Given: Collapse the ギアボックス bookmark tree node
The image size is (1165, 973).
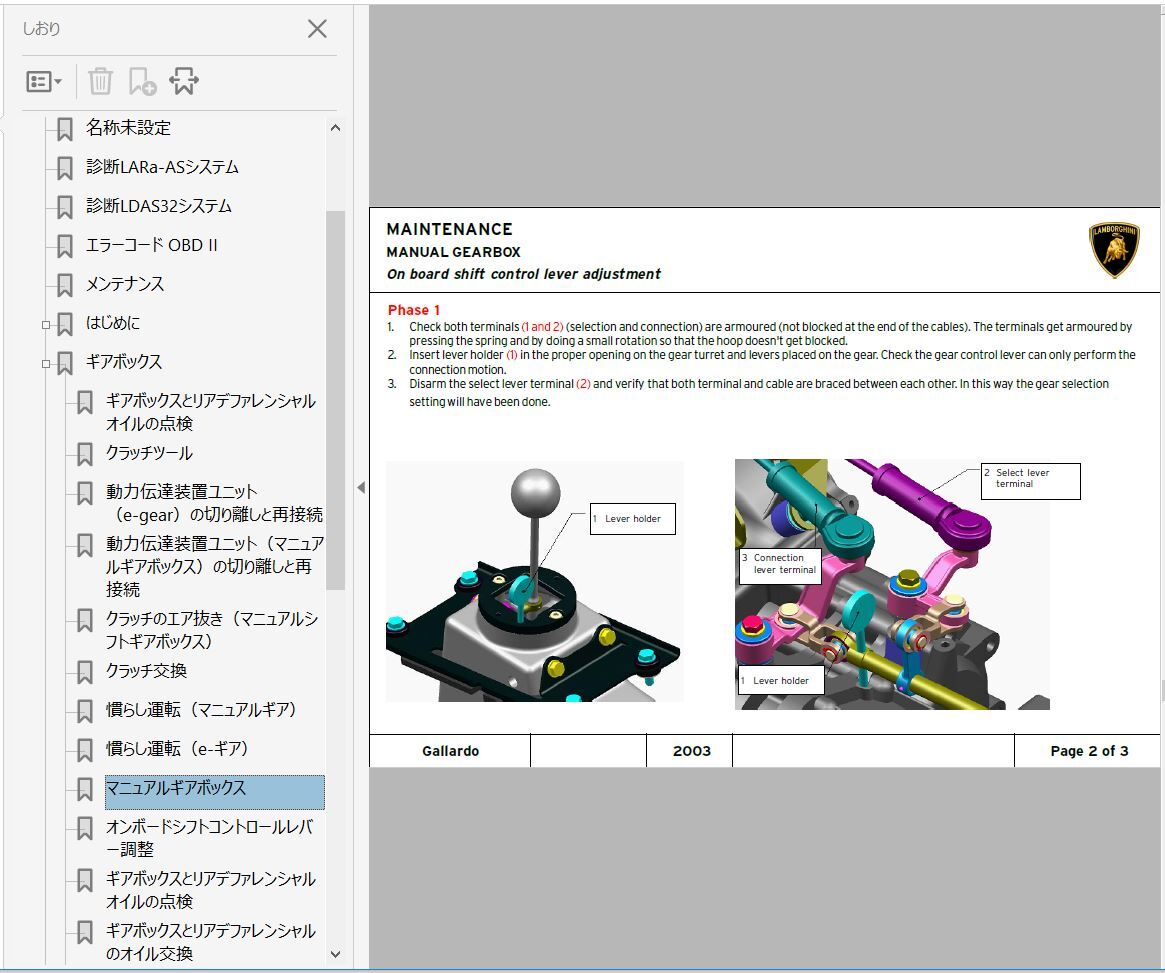Looking at the screenshot, I should (x=46, y=364).
